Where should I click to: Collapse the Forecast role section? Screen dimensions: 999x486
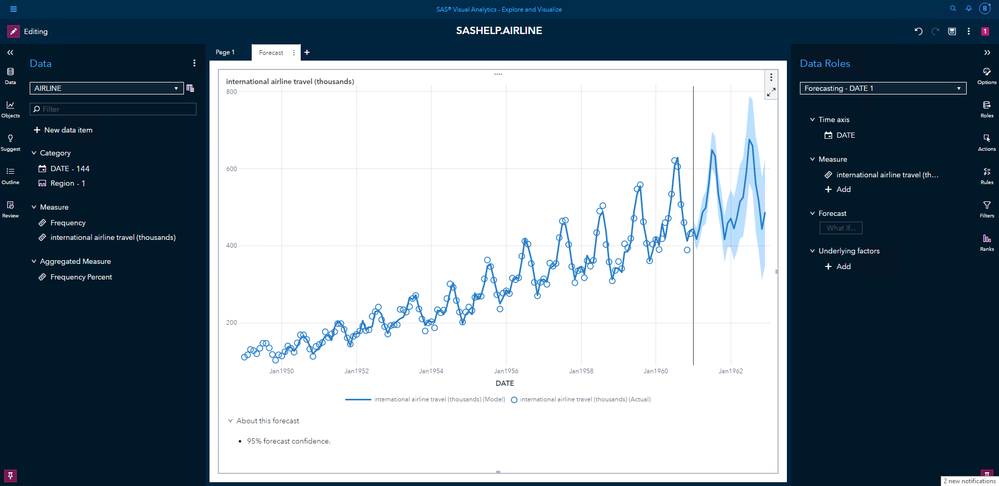pos(812,213)
